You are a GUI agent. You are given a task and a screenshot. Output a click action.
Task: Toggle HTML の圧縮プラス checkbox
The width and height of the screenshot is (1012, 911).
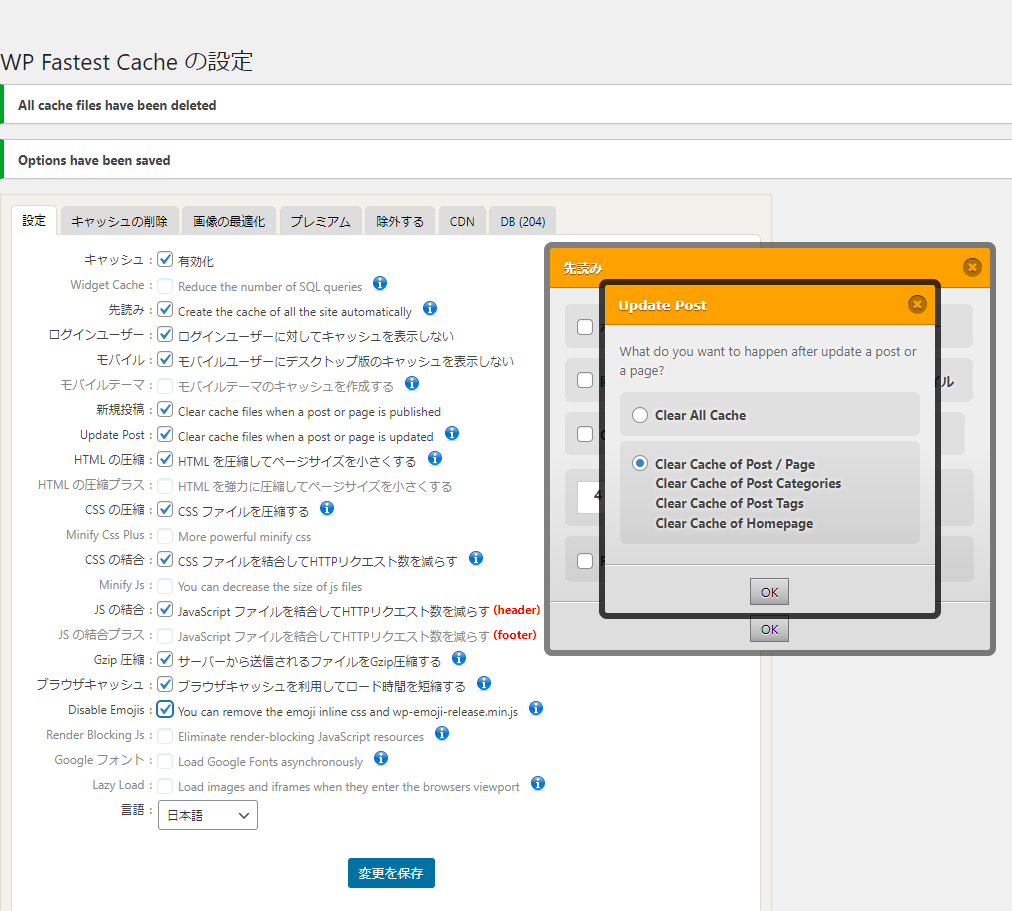tap(165, 486)
